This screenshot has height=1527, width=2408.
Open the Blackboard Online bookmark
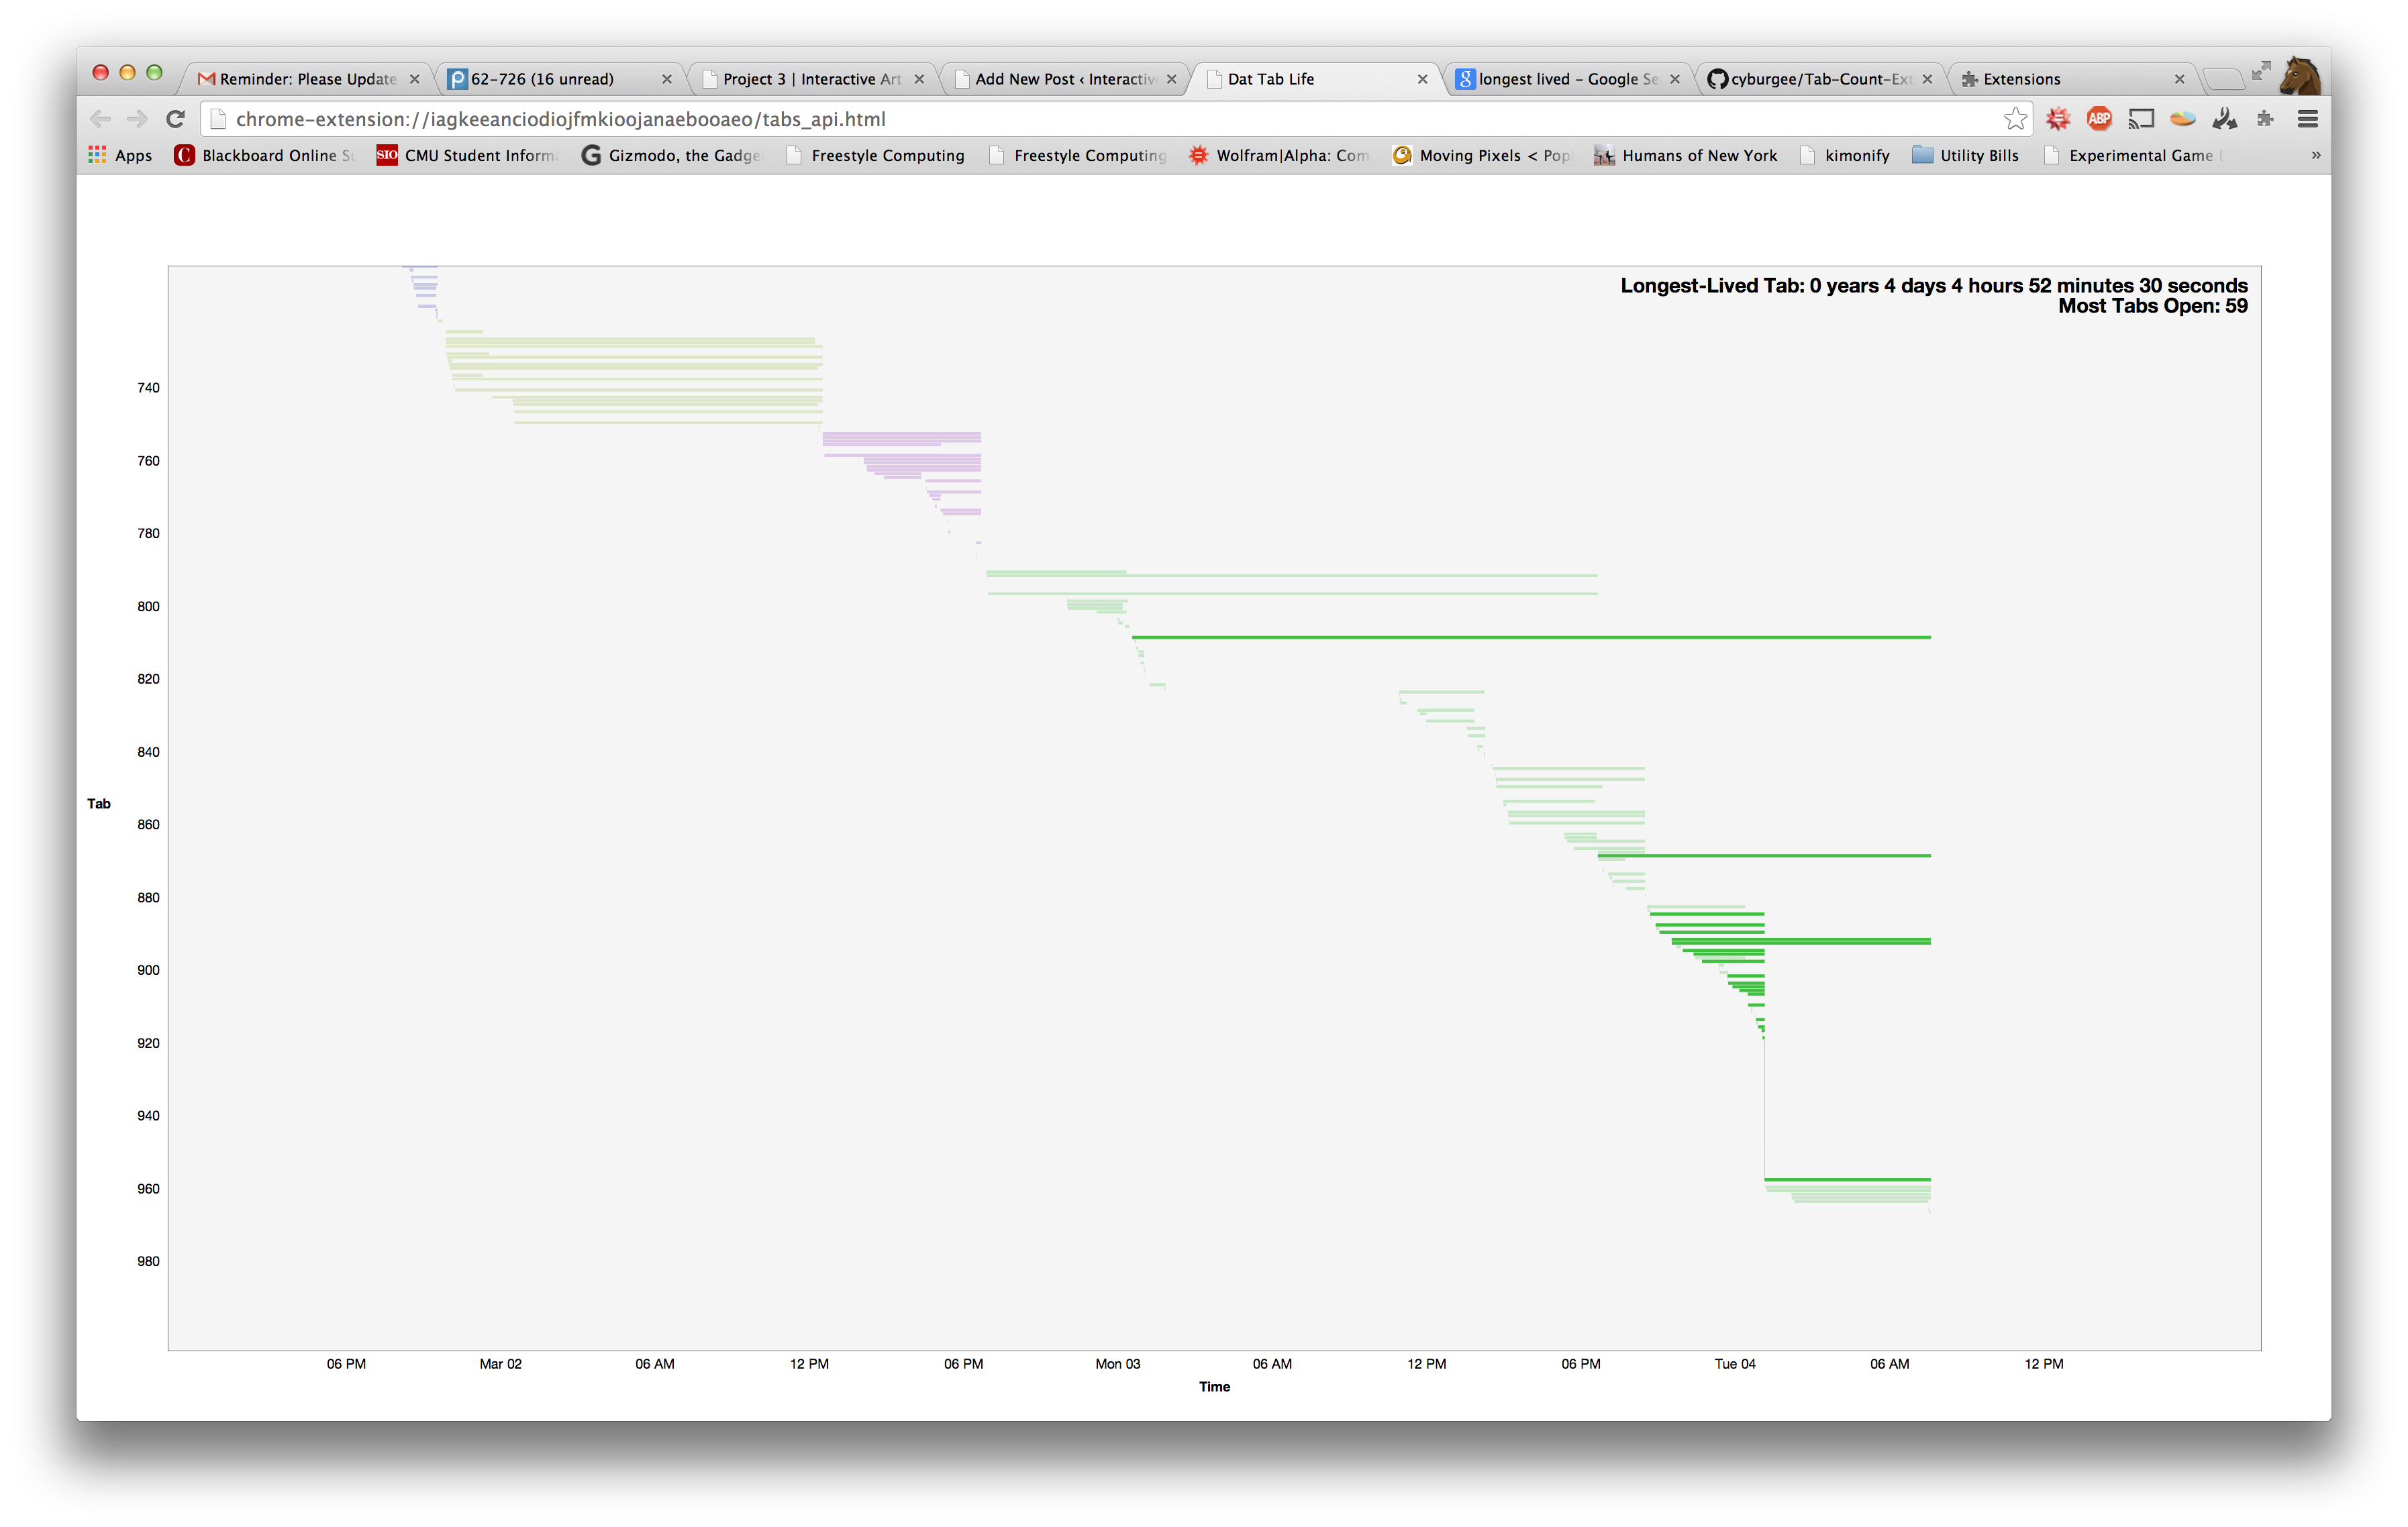click(x=264, y=155)
